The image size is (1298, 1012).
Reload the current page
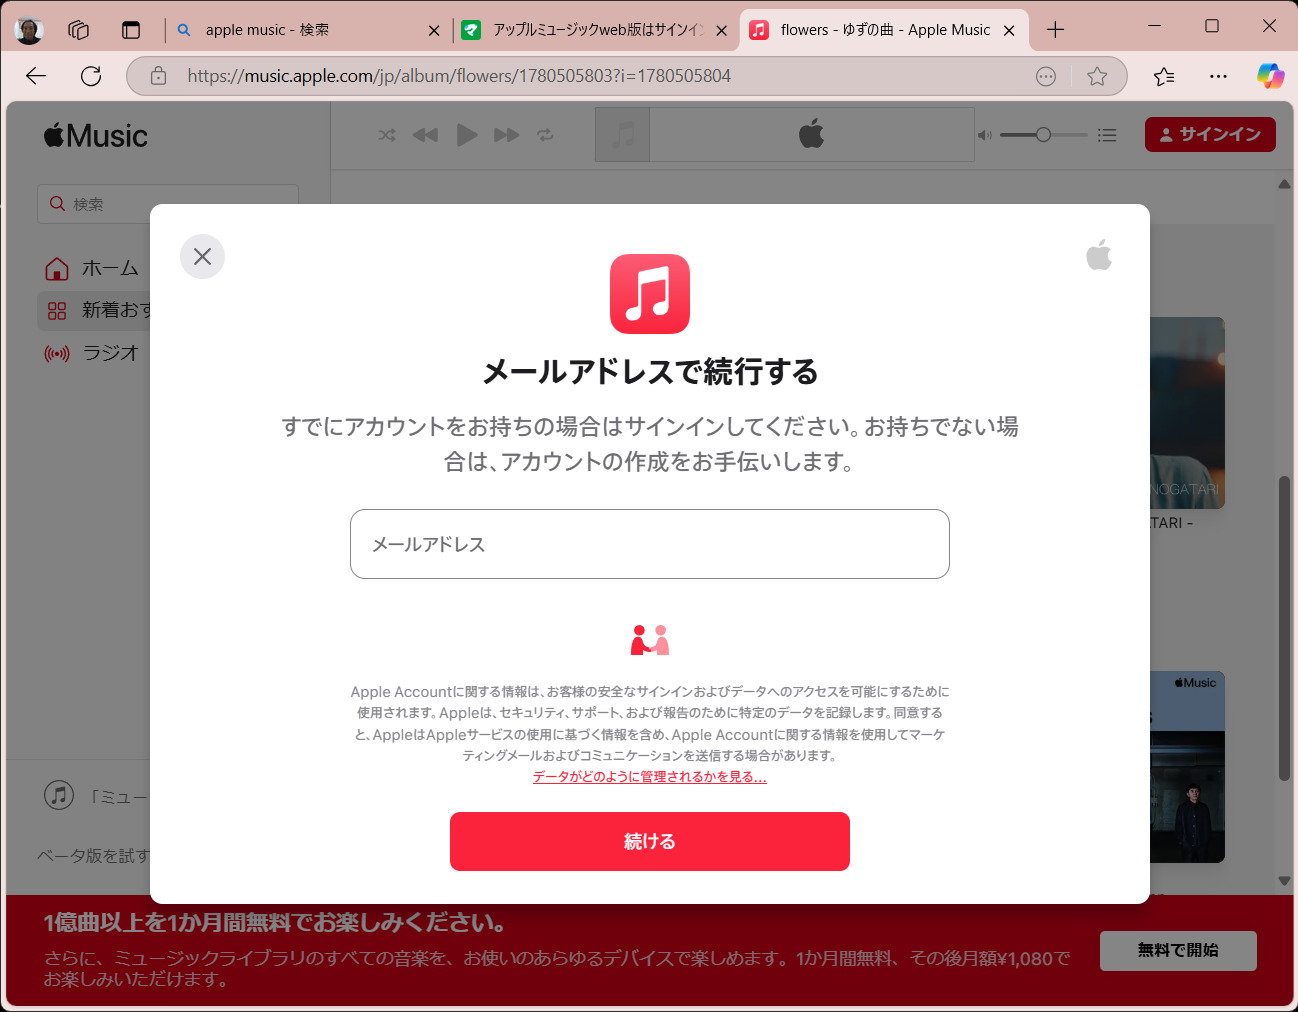[x=91, y=76]
